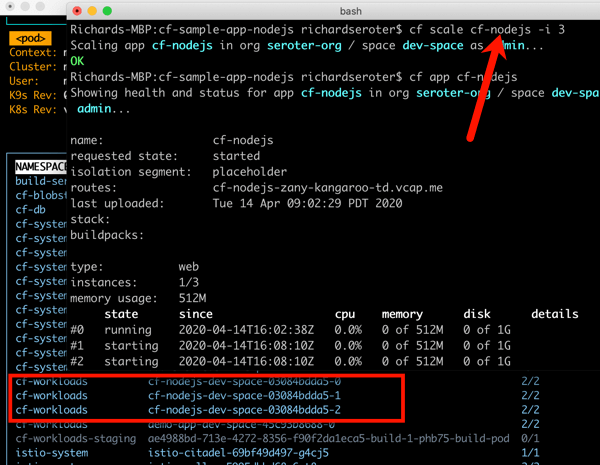Click the green OK output text

(x=78, y=61)
